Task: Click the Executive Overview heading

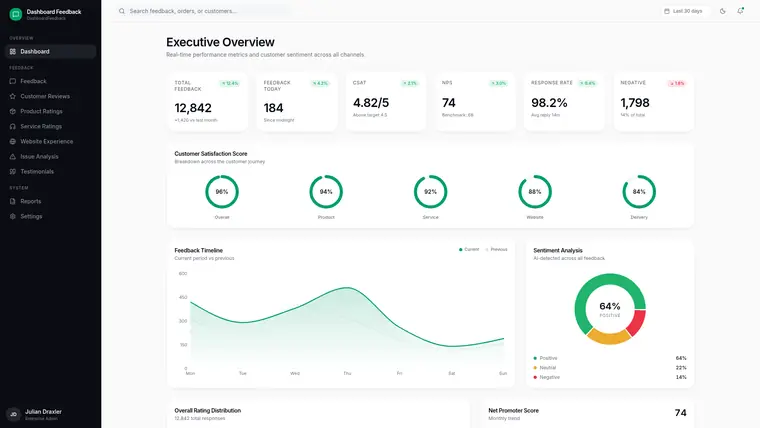Action: click(x=220, y=42)
